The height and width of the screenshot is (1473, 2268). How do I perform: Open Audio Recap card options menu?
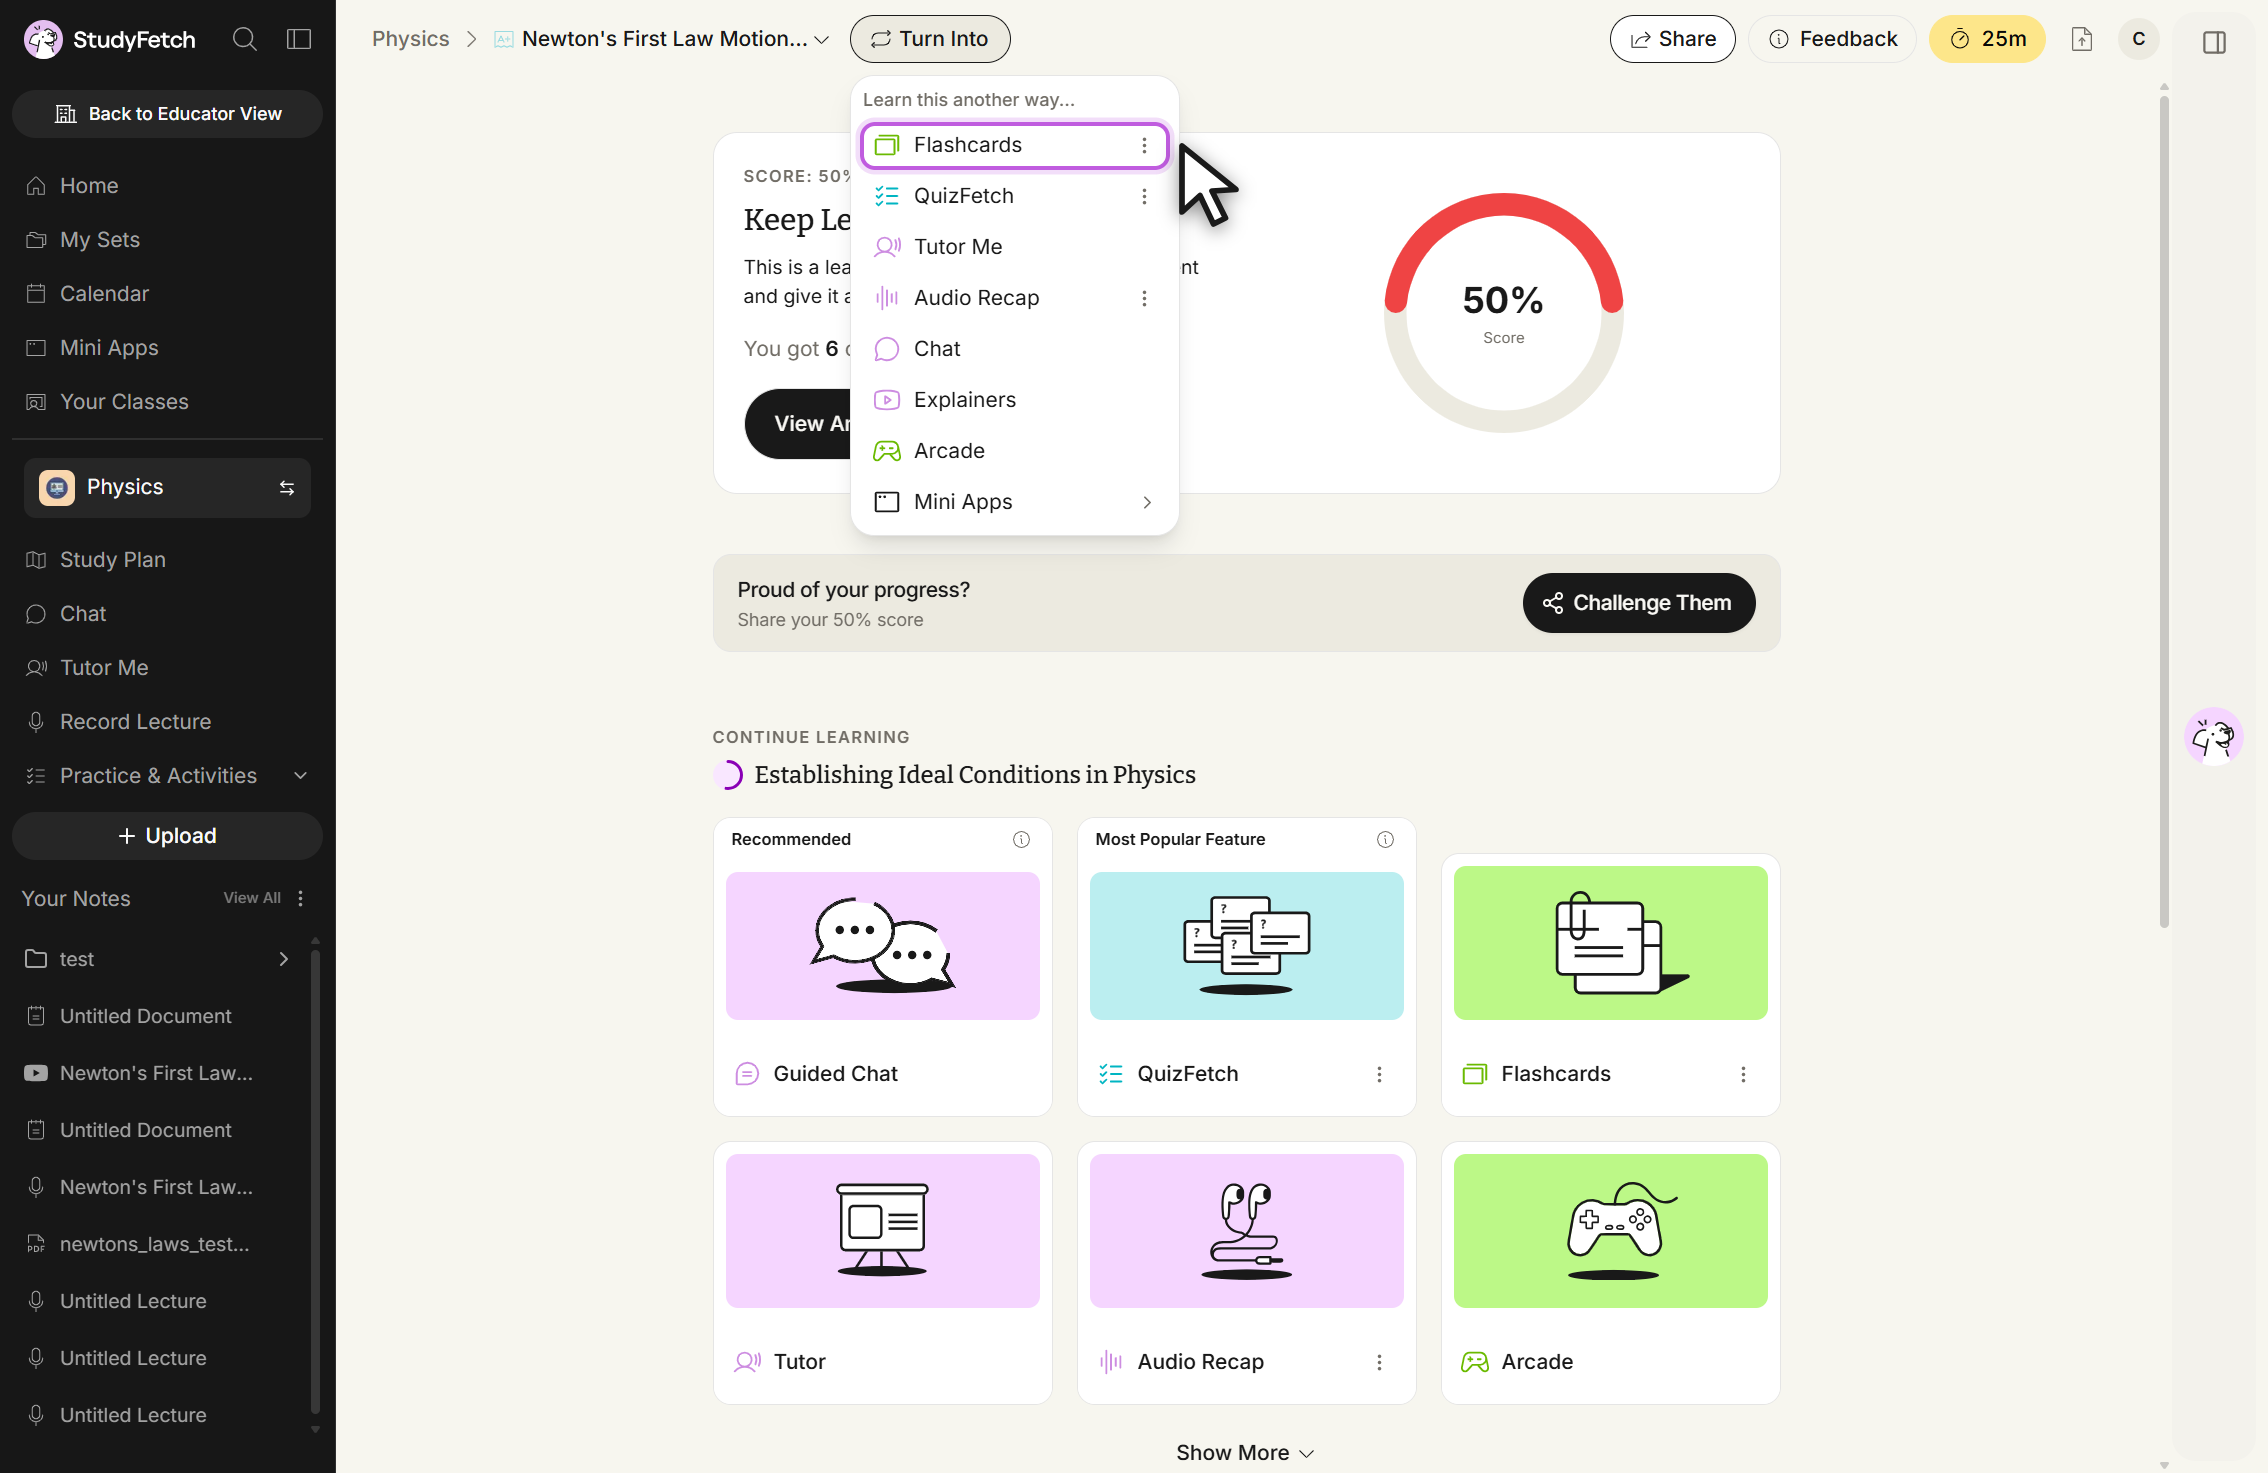[1379, 1362]
